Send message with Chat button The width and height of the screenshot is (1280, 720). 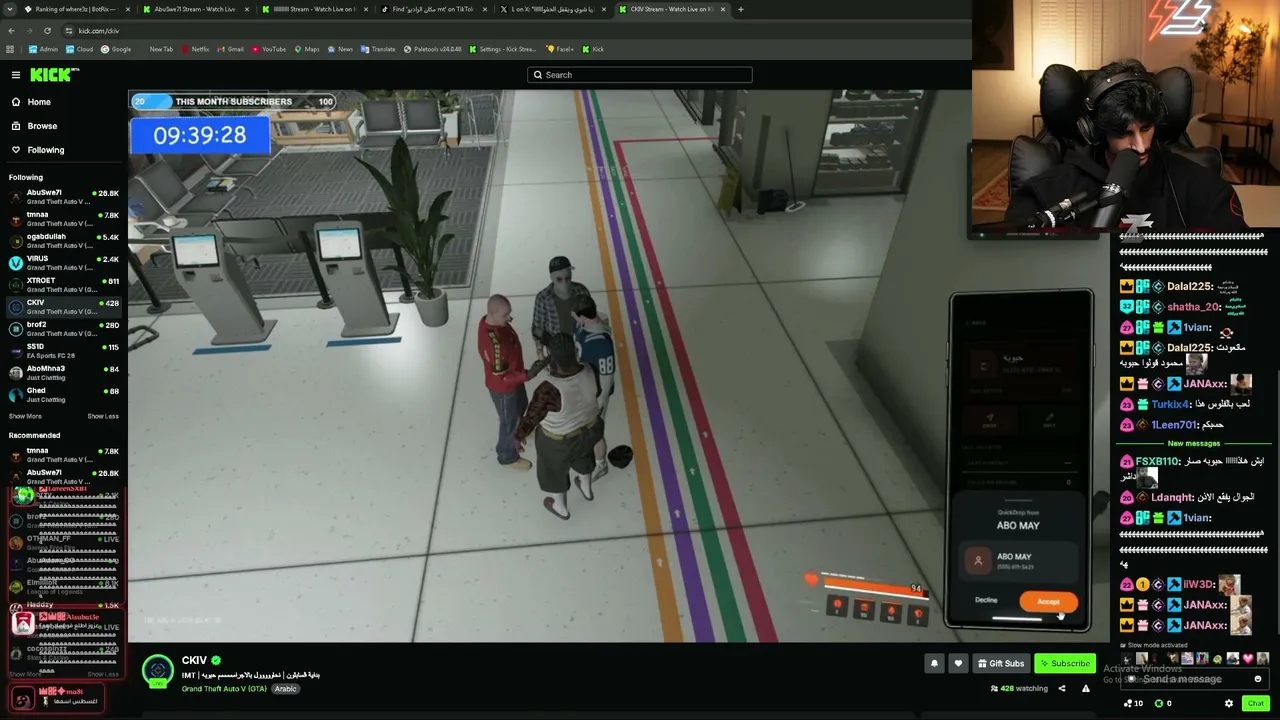pyautogui.click(x=1255, y=703)
